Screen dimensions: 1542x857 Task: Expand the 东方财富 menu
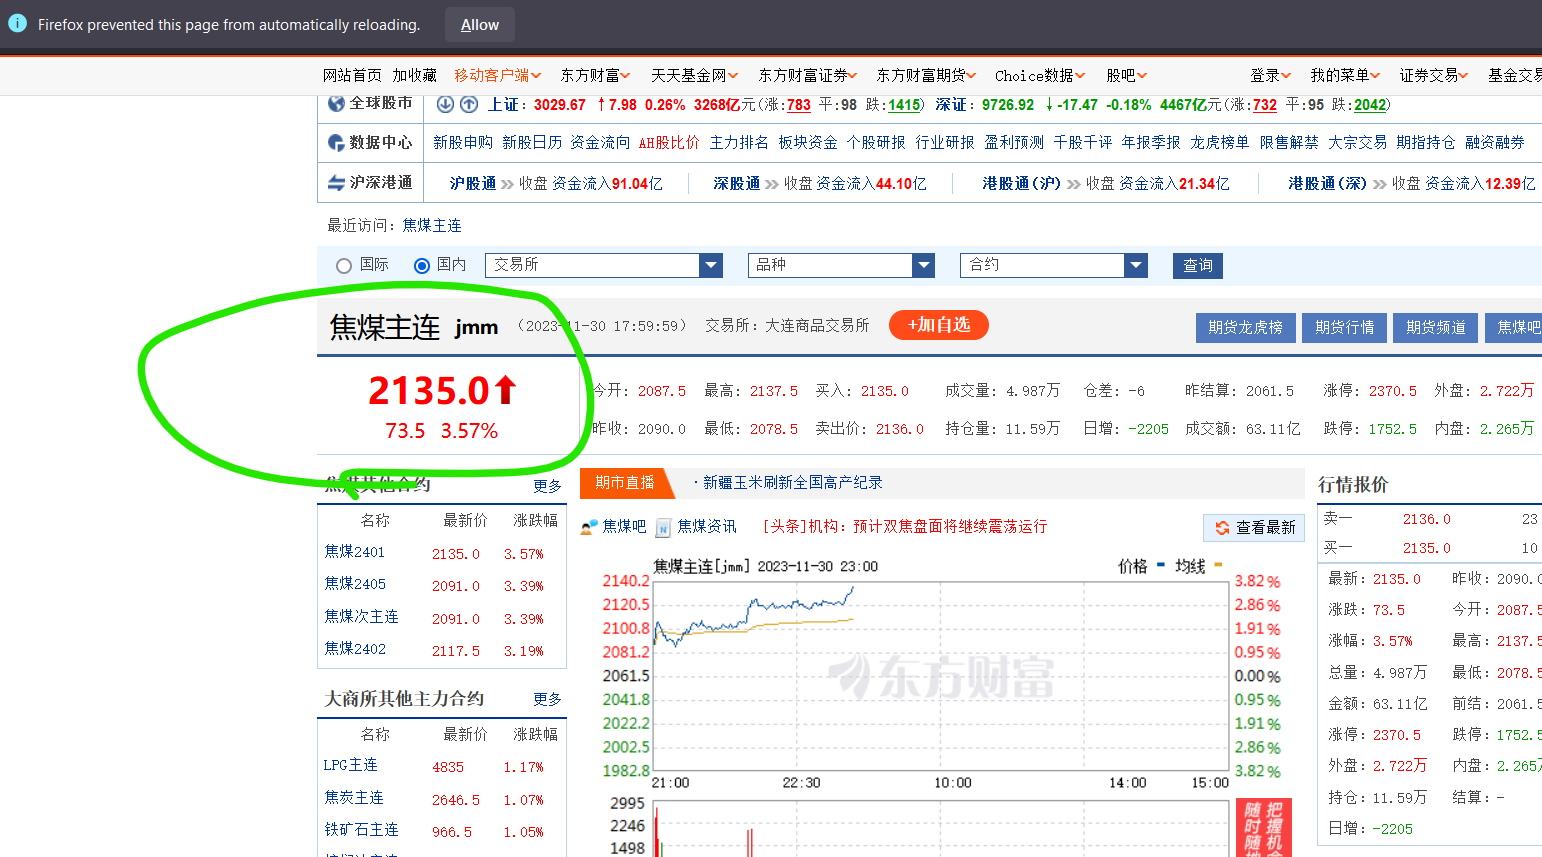[x=595, y=75]
